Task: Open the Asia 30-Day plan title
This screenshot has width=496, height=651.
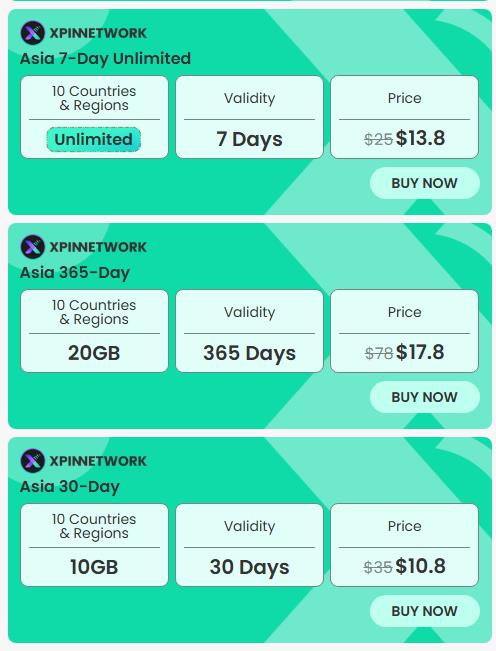Action: [70, 487]
